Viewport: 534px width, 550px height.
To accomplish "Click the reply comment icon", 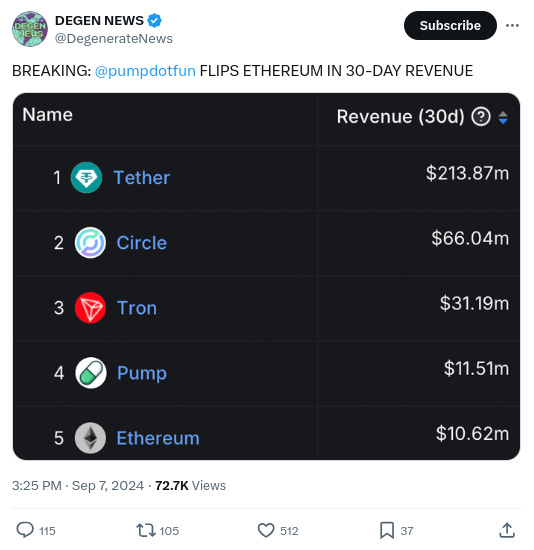I will tap(25, 530).
